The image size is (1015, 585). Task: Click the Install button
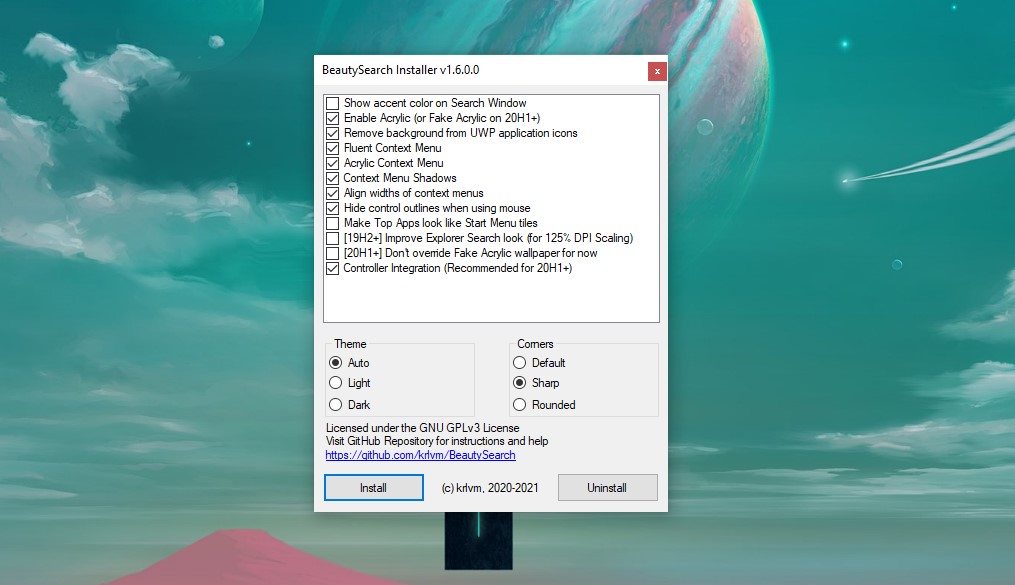[374, 487]
